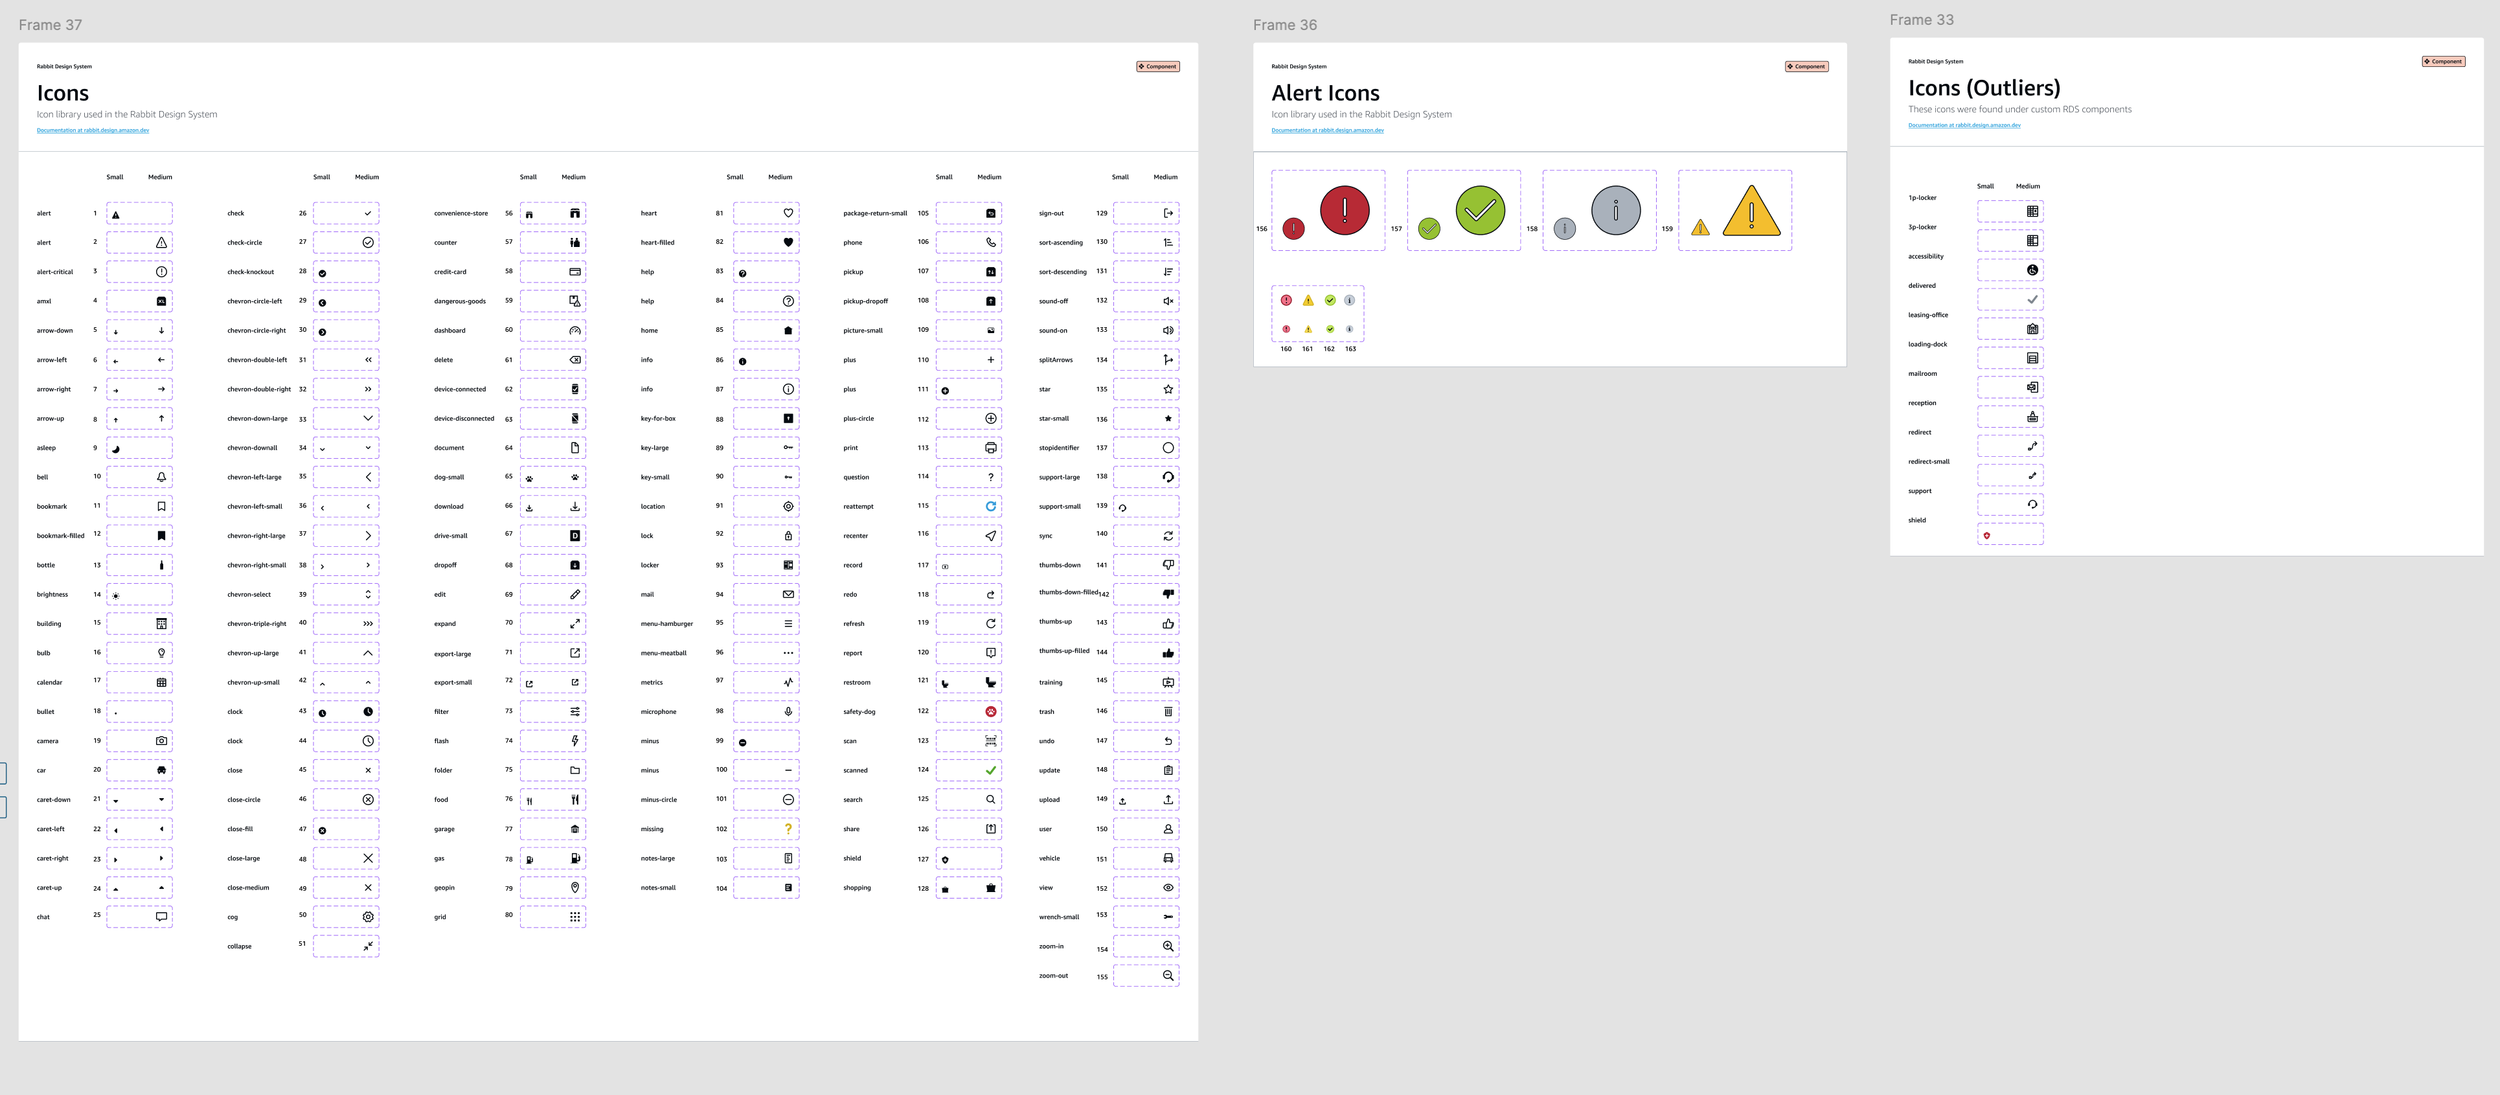
Task: Select the check-circle icon in row 27
Action: point(368,243)
